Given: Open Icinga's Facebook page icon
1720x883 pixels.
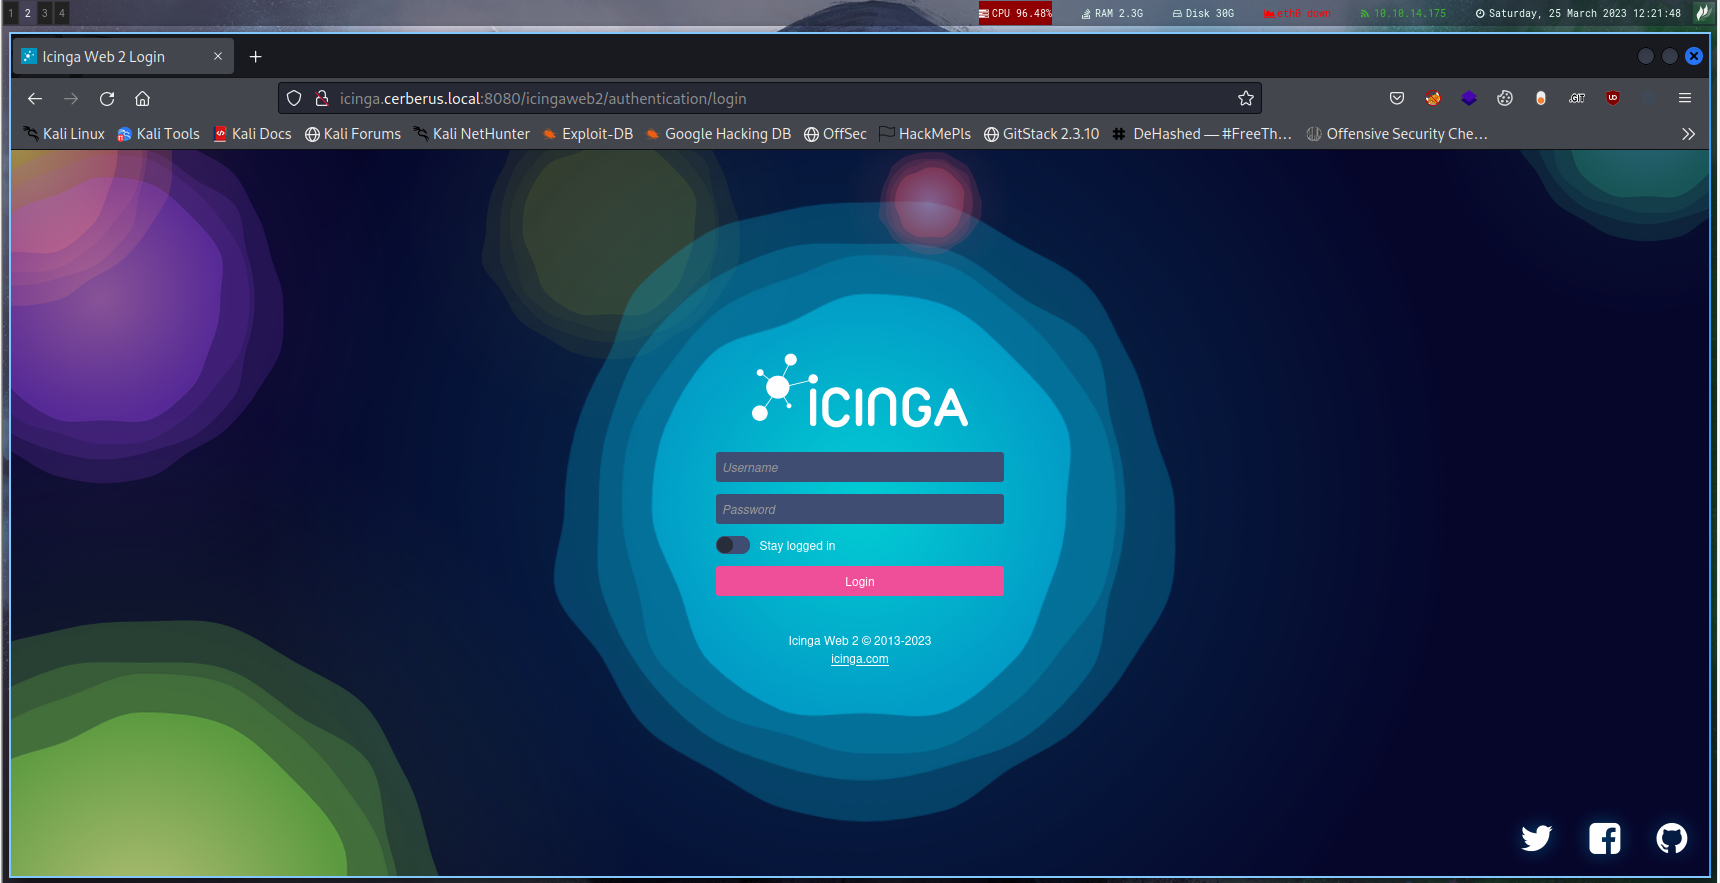Looking at the screenshot, I should coord(1605,838).
